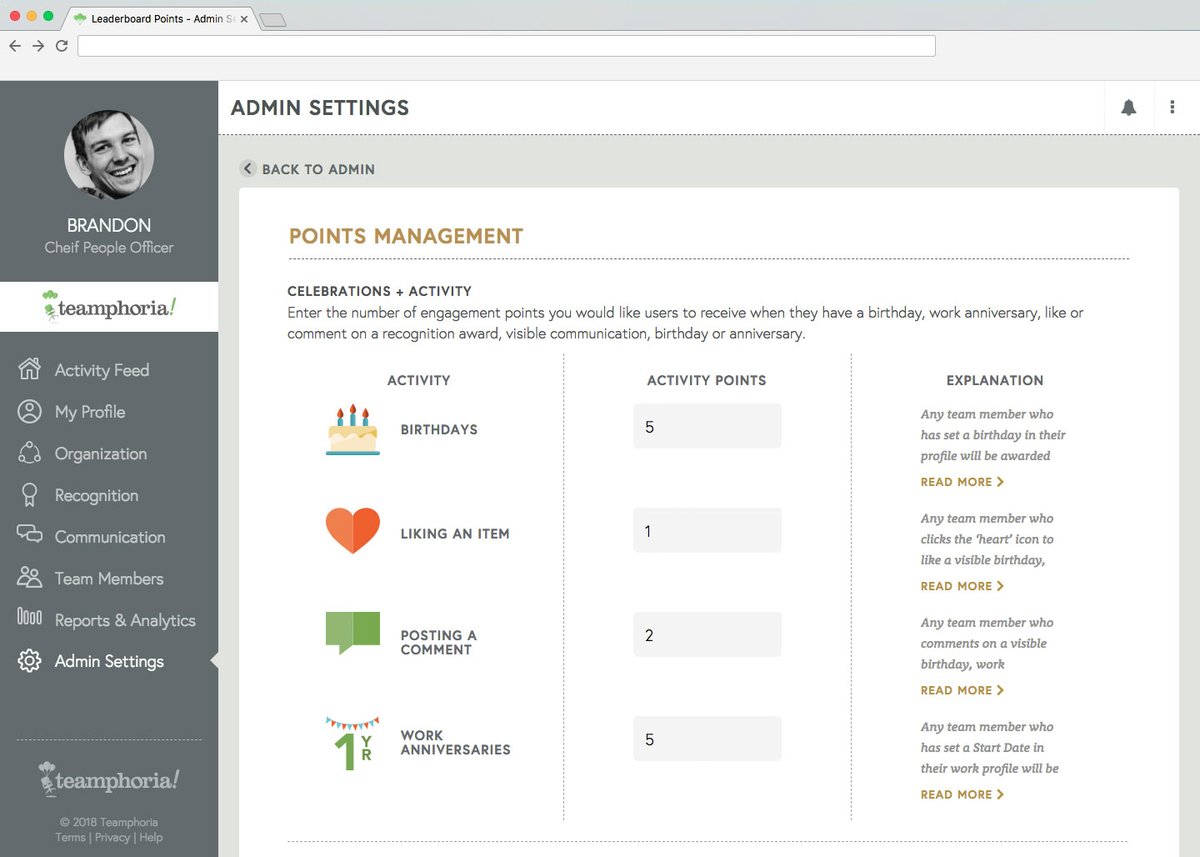1200x857 pixels.
Task: Click the orange heart icon for Liking an Item
Action: pos(353,530)
